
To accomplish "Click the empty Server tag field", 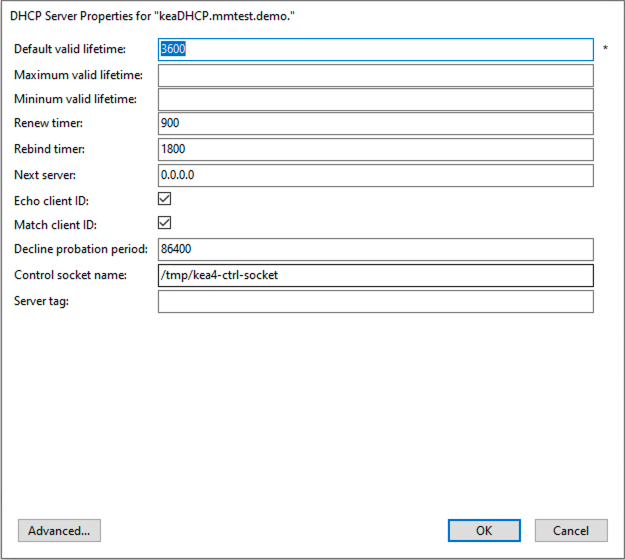I will coord(375,301).
